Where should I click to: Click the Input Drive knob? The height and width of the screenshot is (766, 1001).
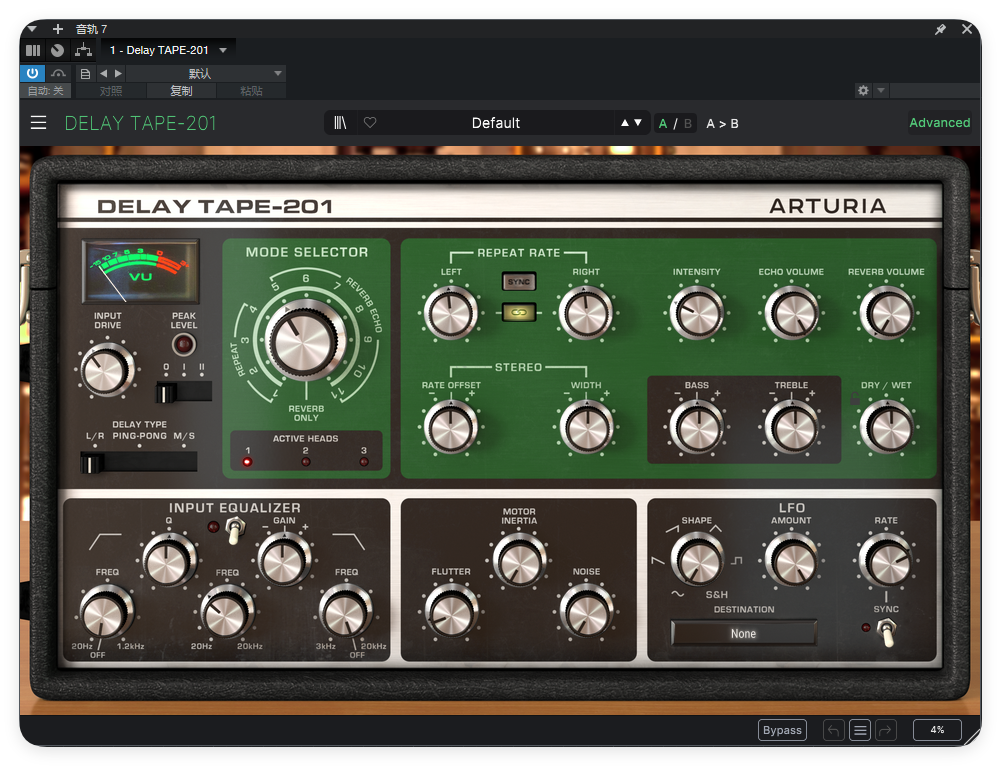[x=107, y=370]
